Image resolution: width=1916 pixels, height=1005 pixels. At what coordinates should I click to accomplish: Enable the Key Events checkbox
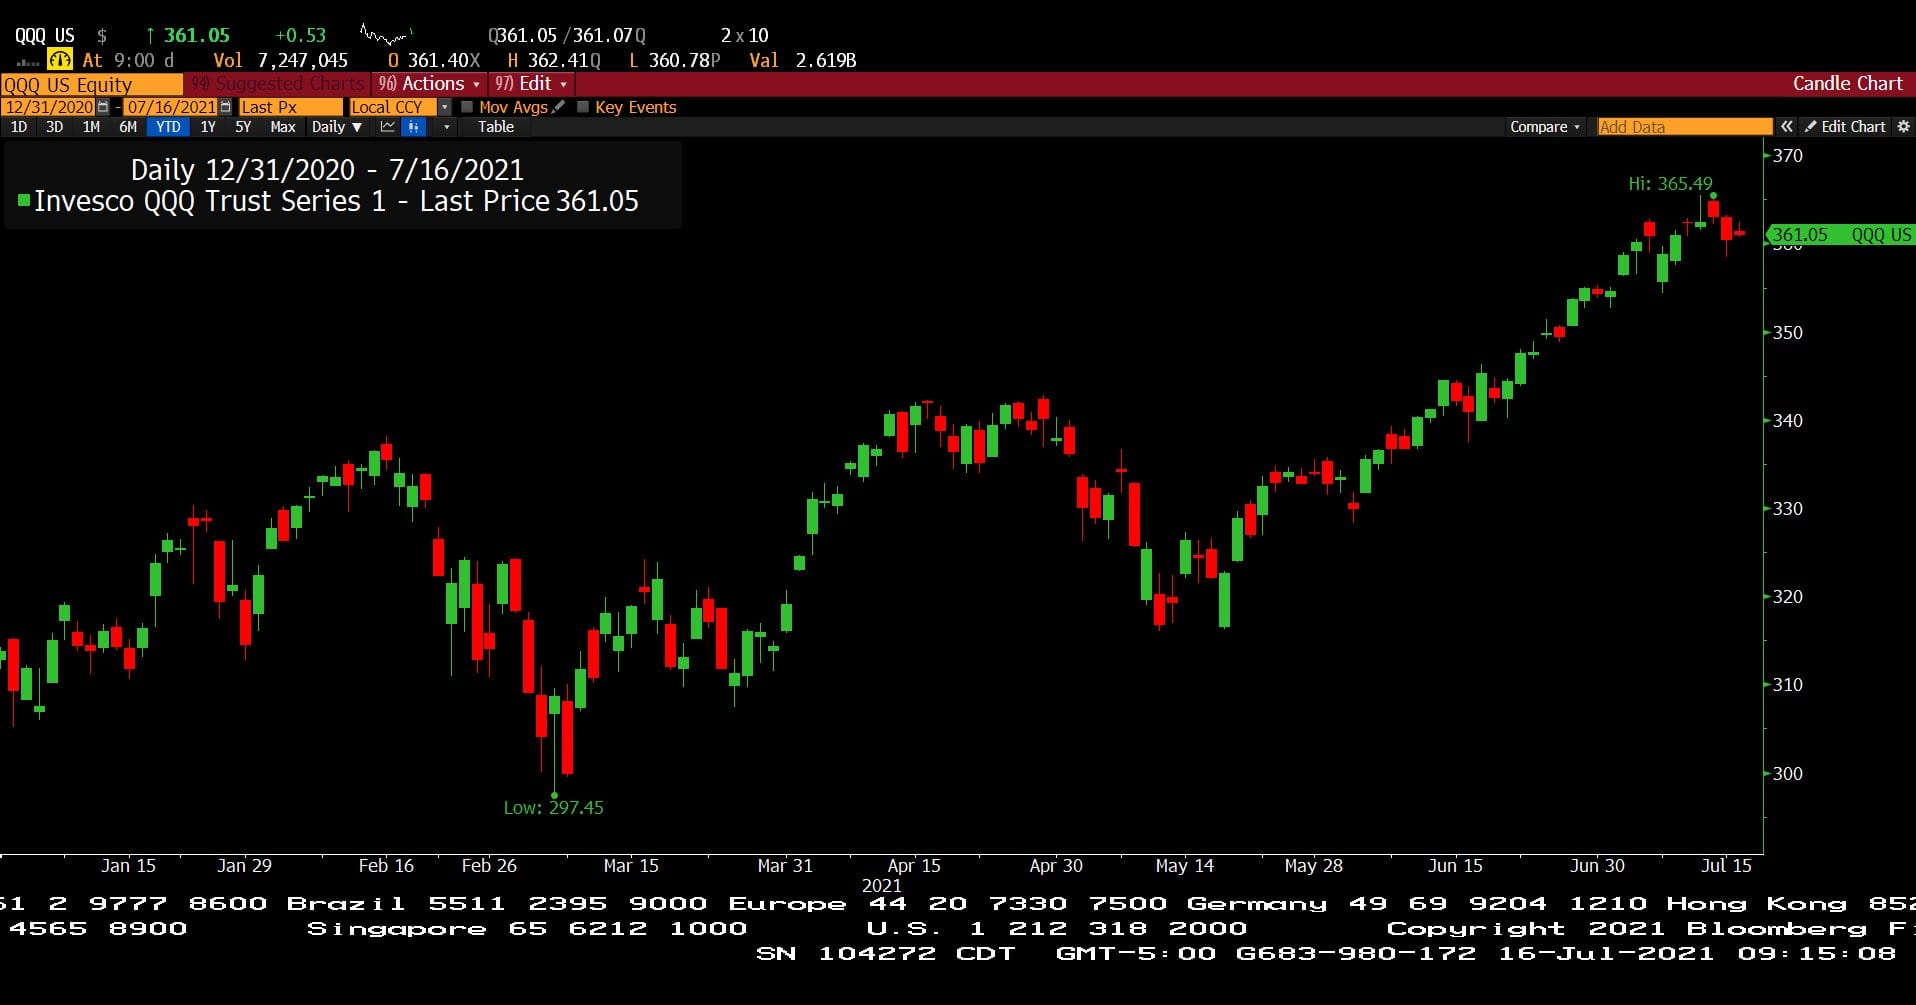(583, 107)
